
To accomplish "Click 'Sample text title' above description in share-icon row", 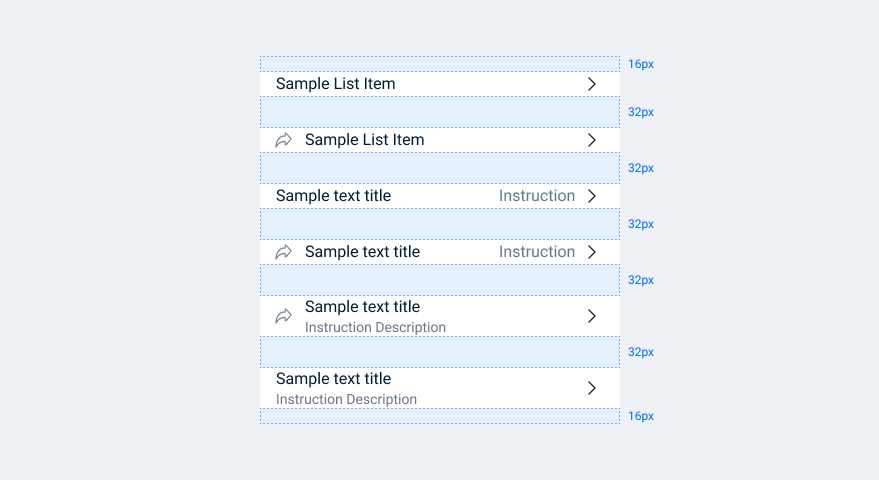I will [x=362, y=307].
